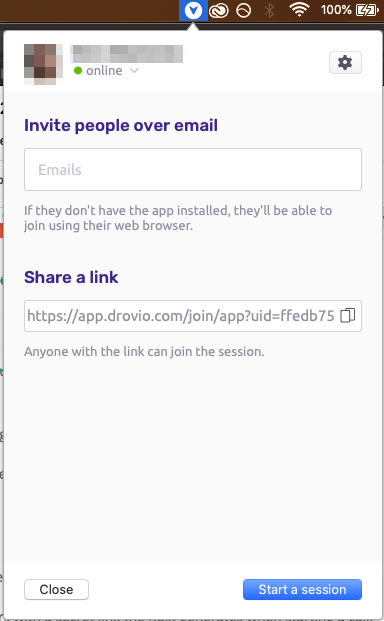The image size is (384, 621).
Task: Click the Share a link heading
Action: point(71,277)
